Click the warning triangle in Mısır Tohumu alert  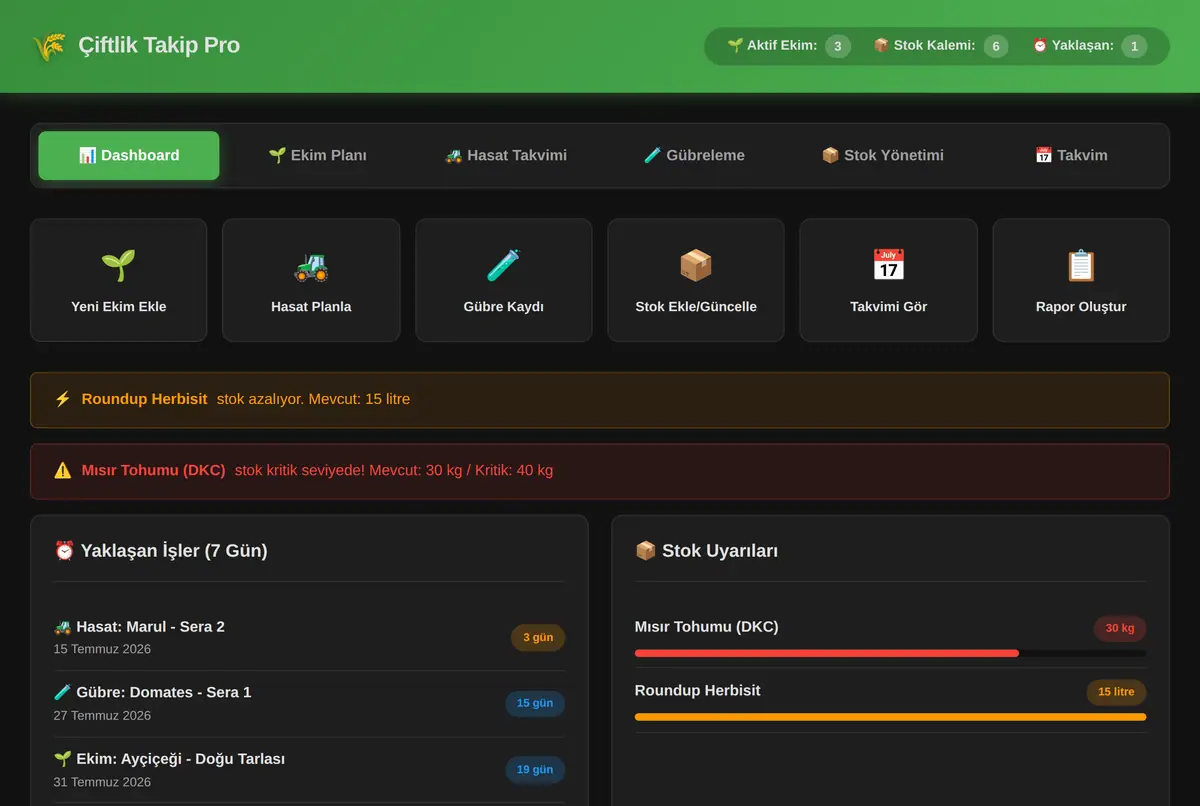[63, 470]
